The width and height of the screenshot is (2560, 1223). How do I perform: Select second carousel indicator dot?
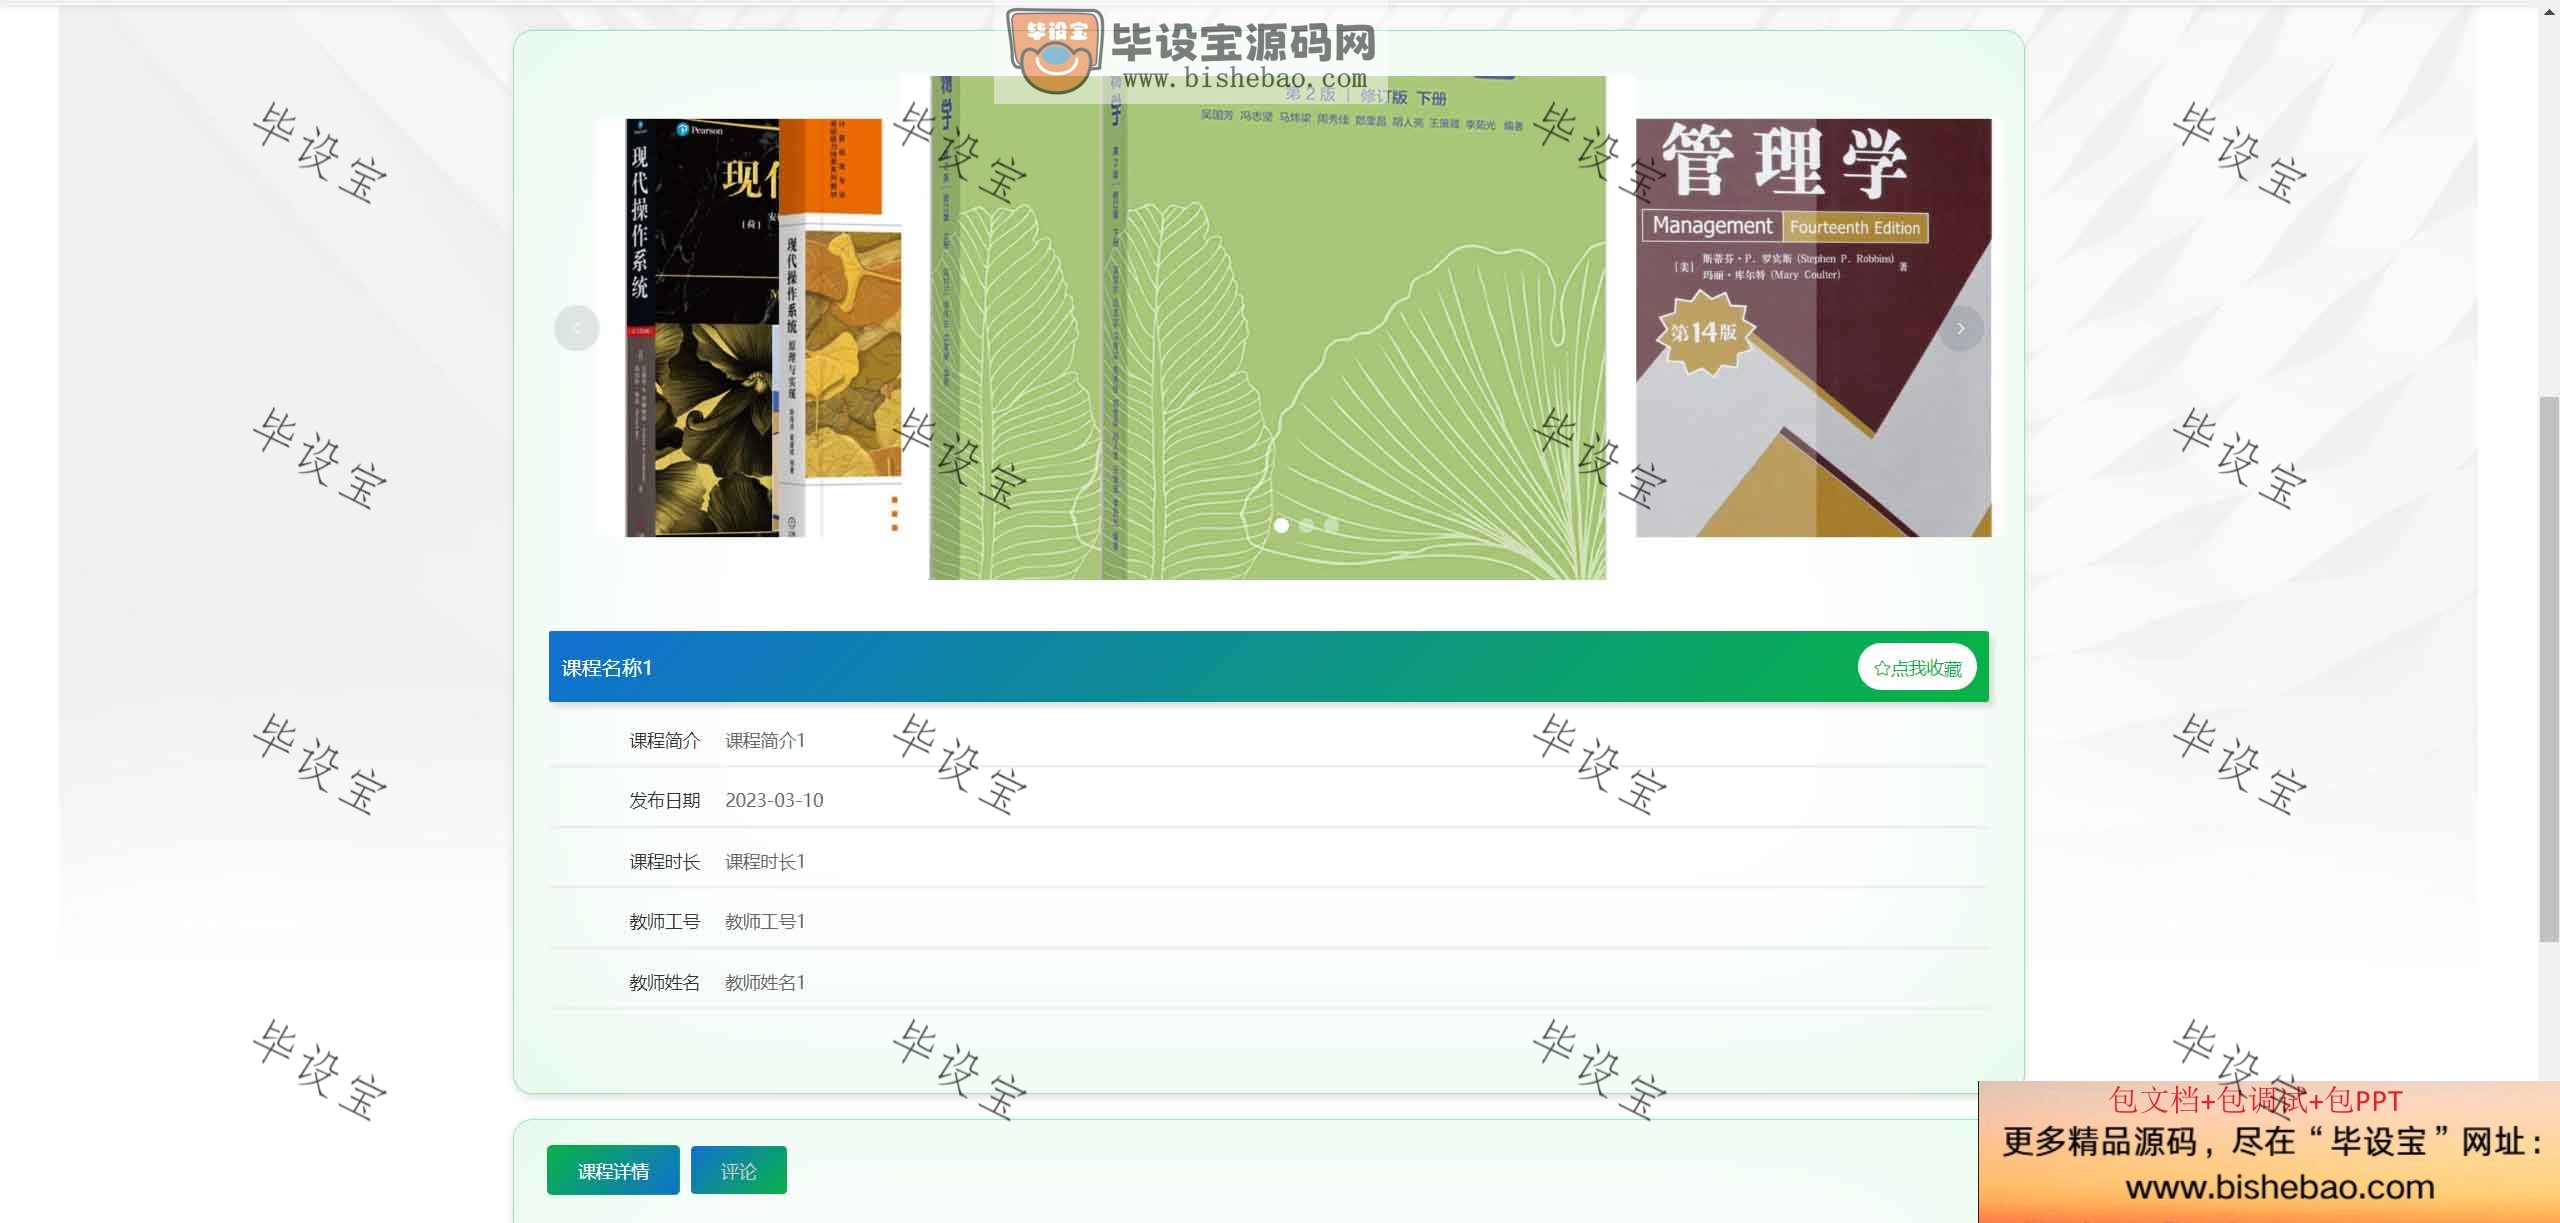point(1306,525)
